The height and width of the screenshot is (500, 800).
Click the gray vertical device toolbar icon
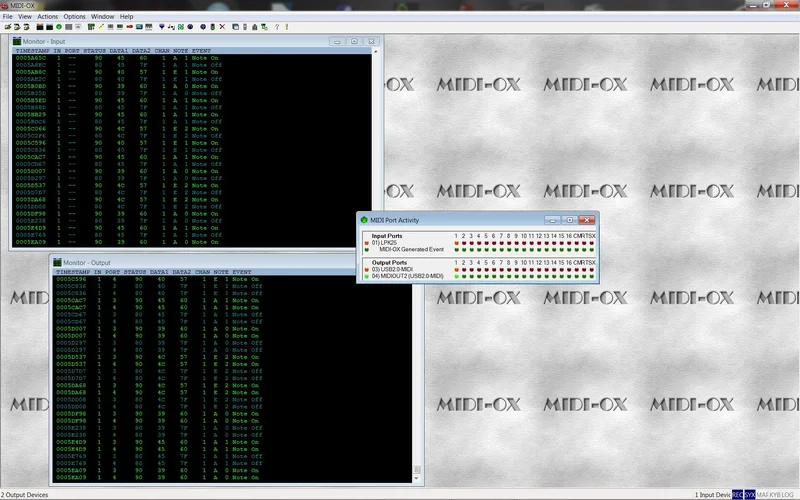tap(245, 27)
